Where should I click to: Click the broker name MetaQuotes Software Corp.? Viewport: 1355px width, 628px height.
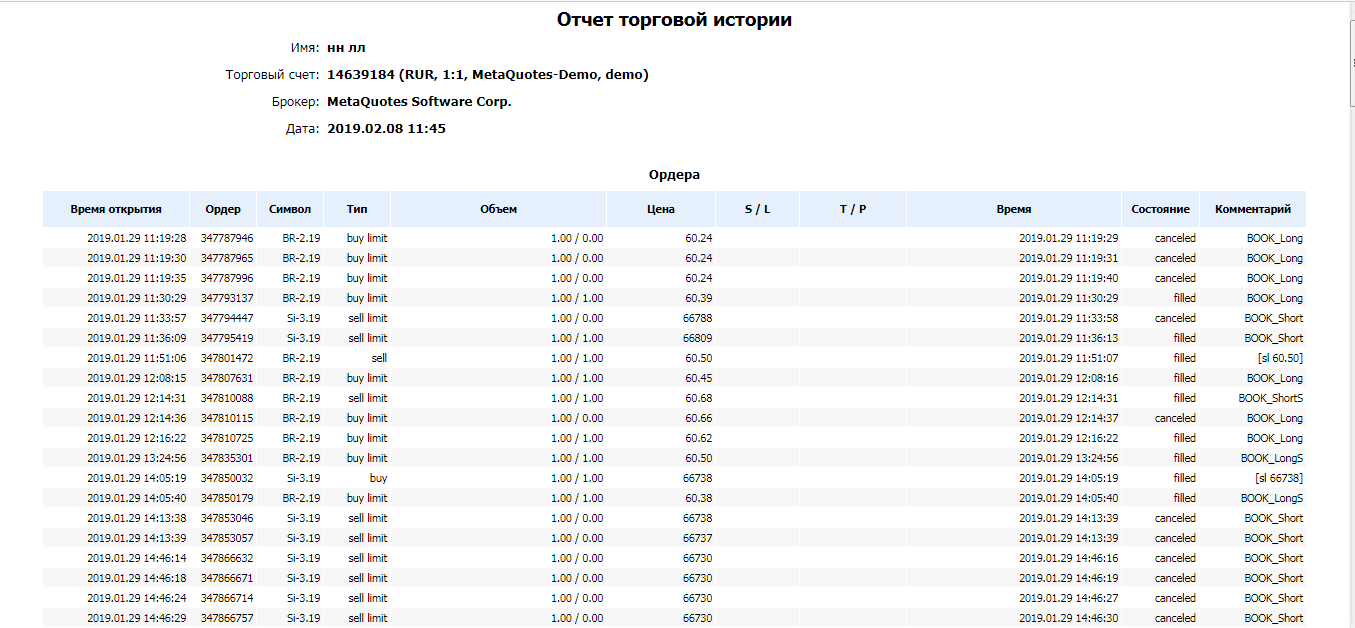pos(419,102)
